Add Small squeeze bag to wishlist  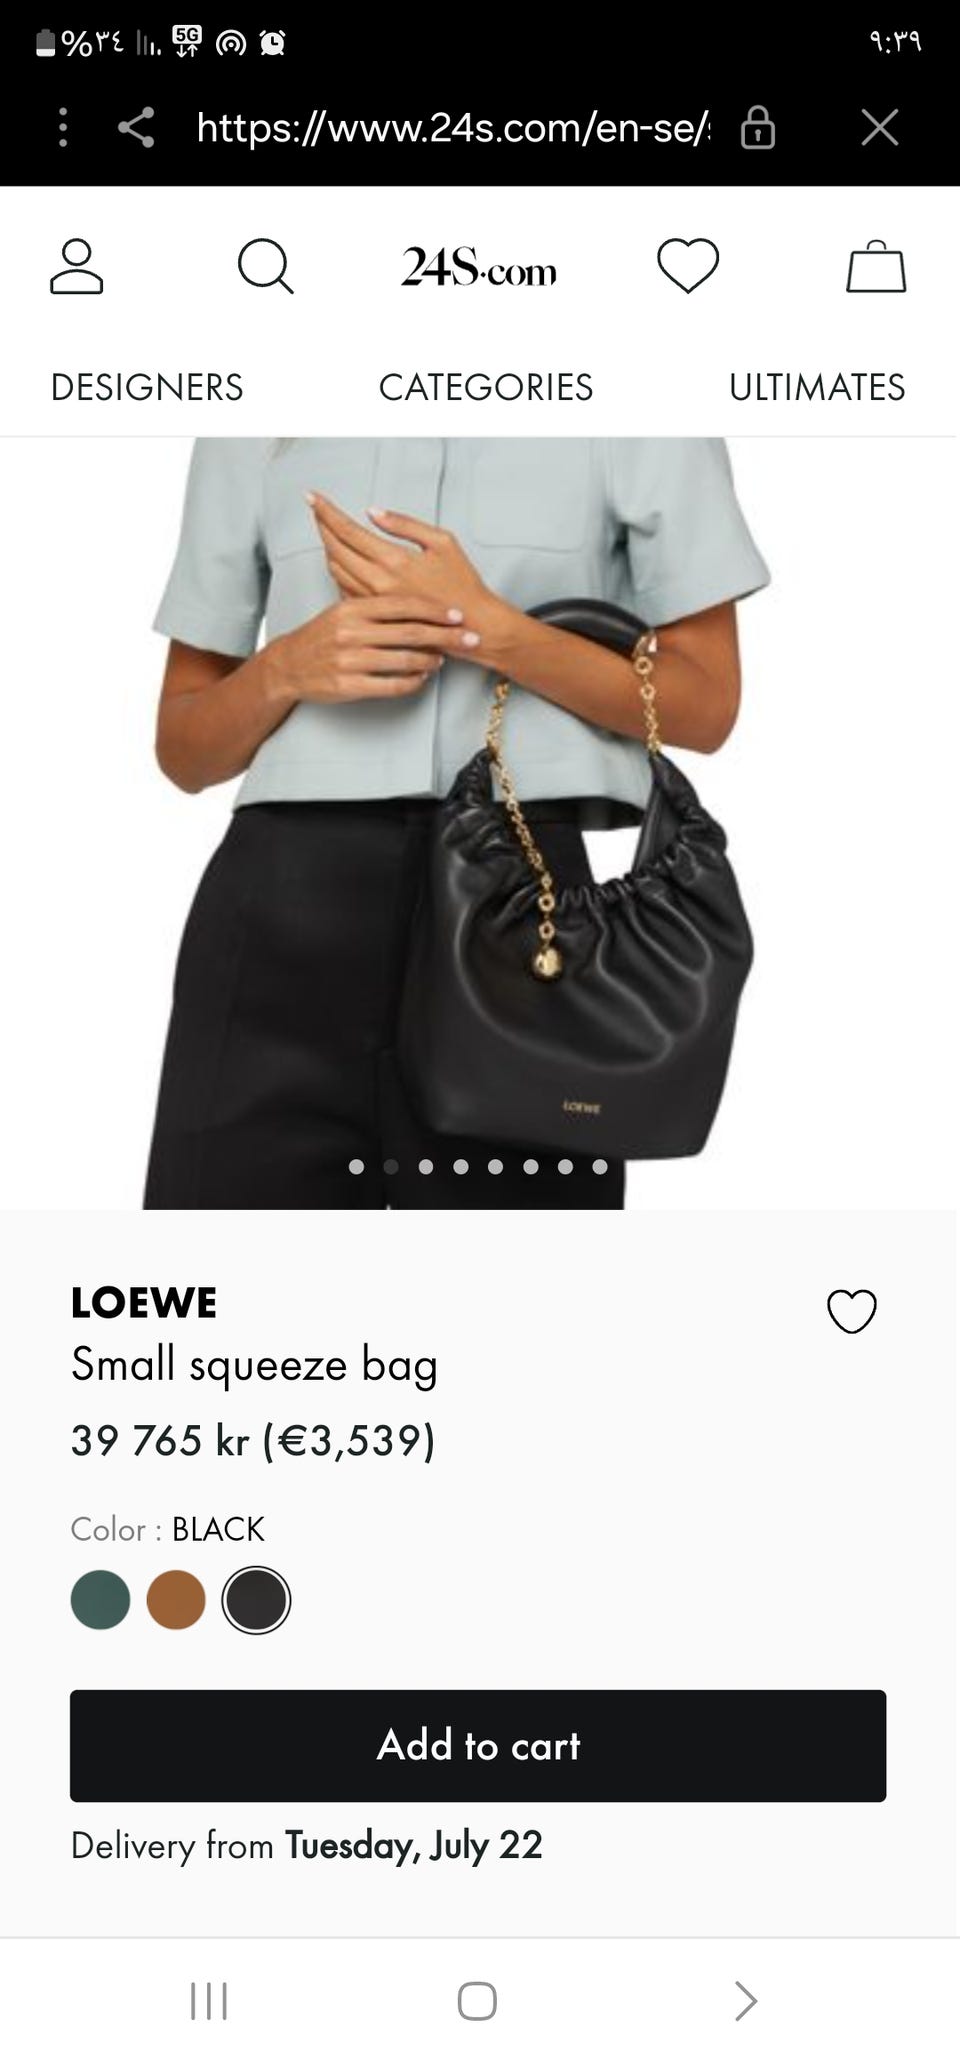(852, 1311)
